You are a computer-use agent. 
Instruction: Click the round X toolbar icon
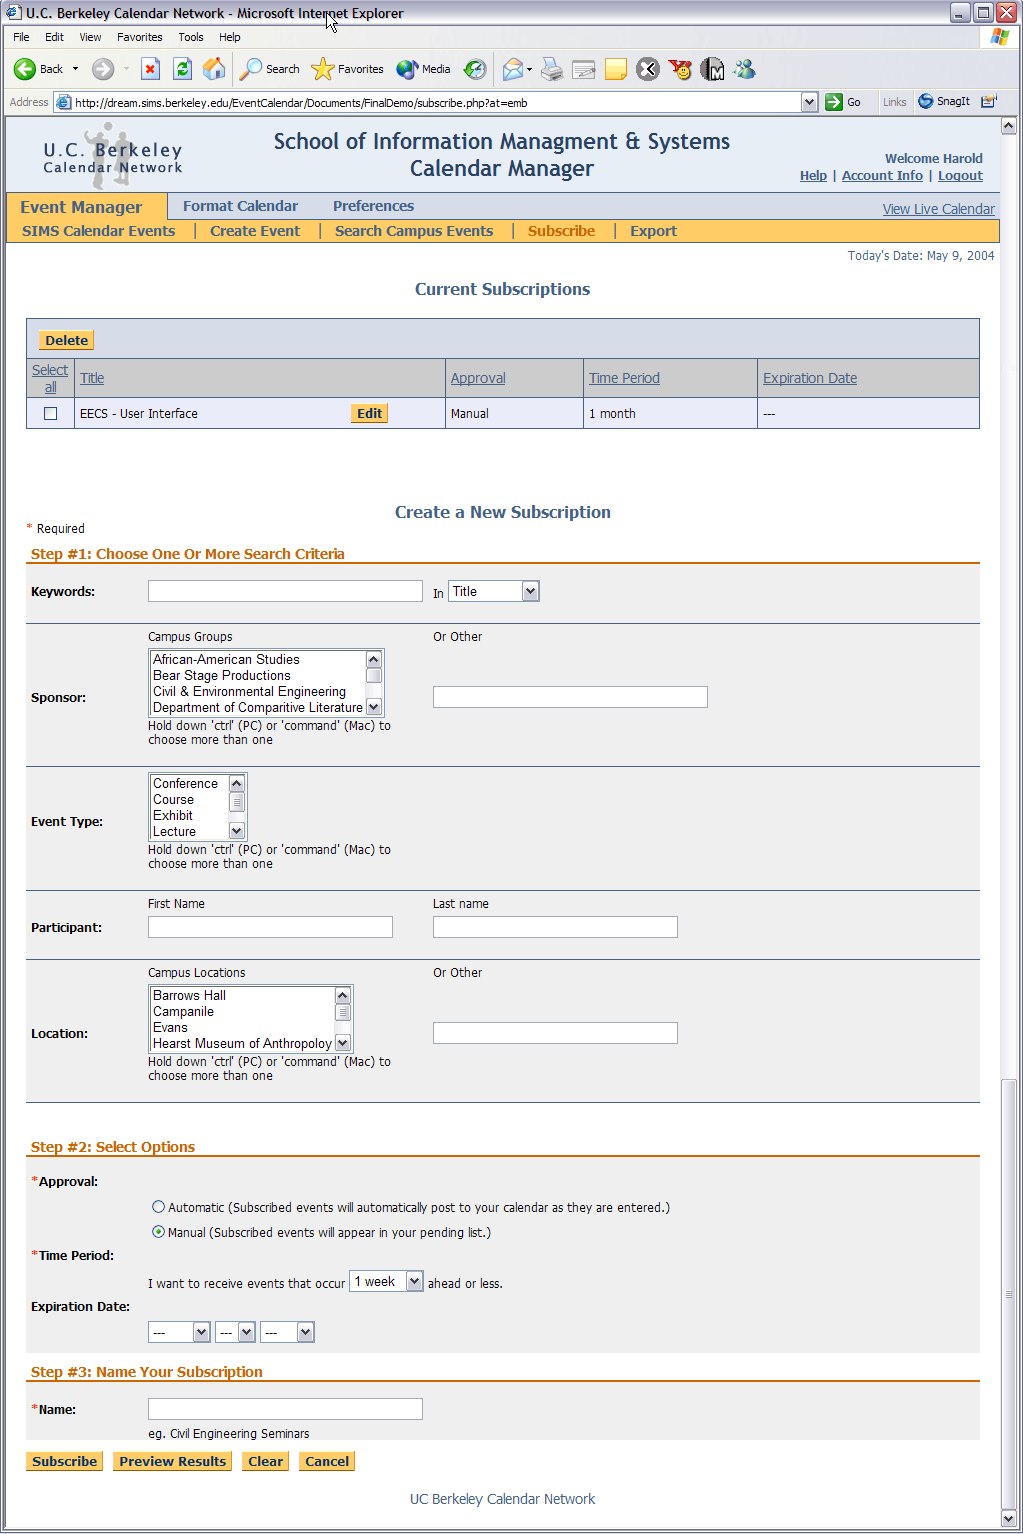pos(648,69)
